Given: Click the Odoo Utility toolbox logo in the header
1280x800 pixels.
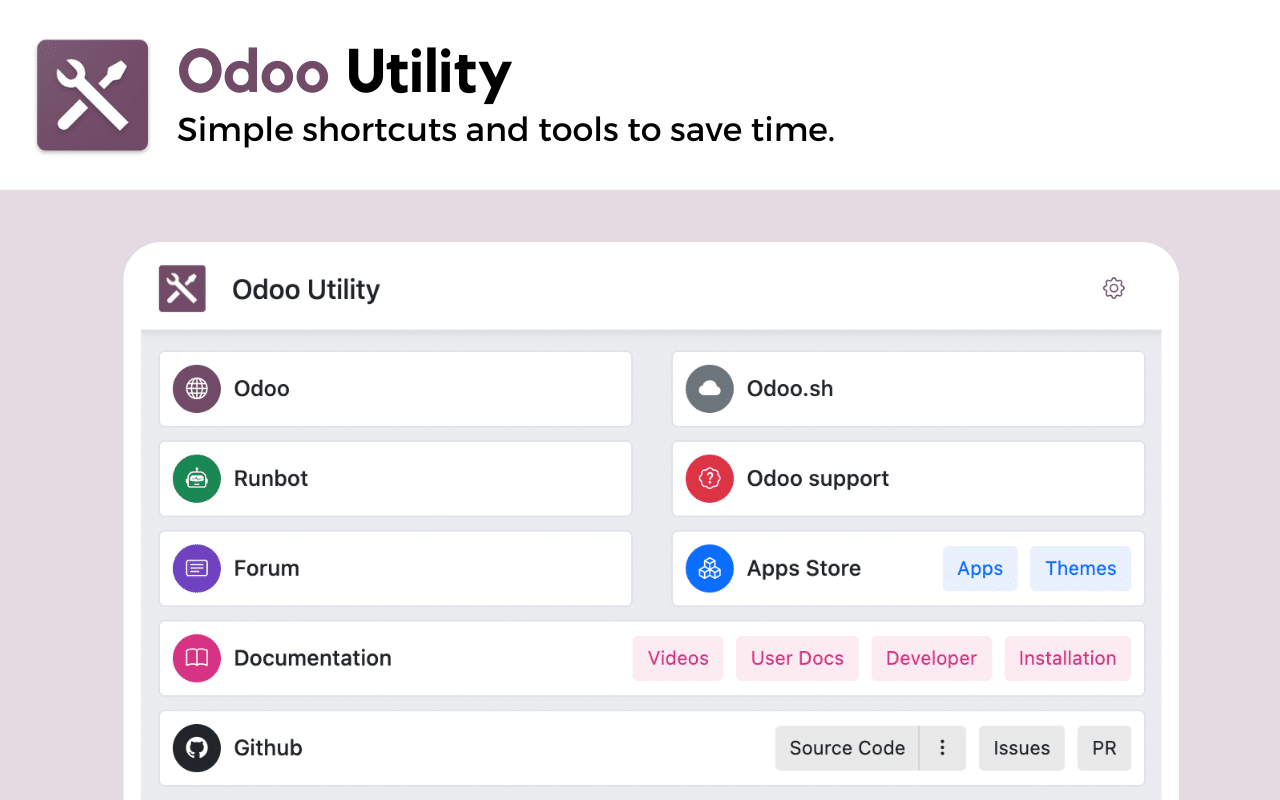Looking at the screenshot, I should click(x=182, y=288).
